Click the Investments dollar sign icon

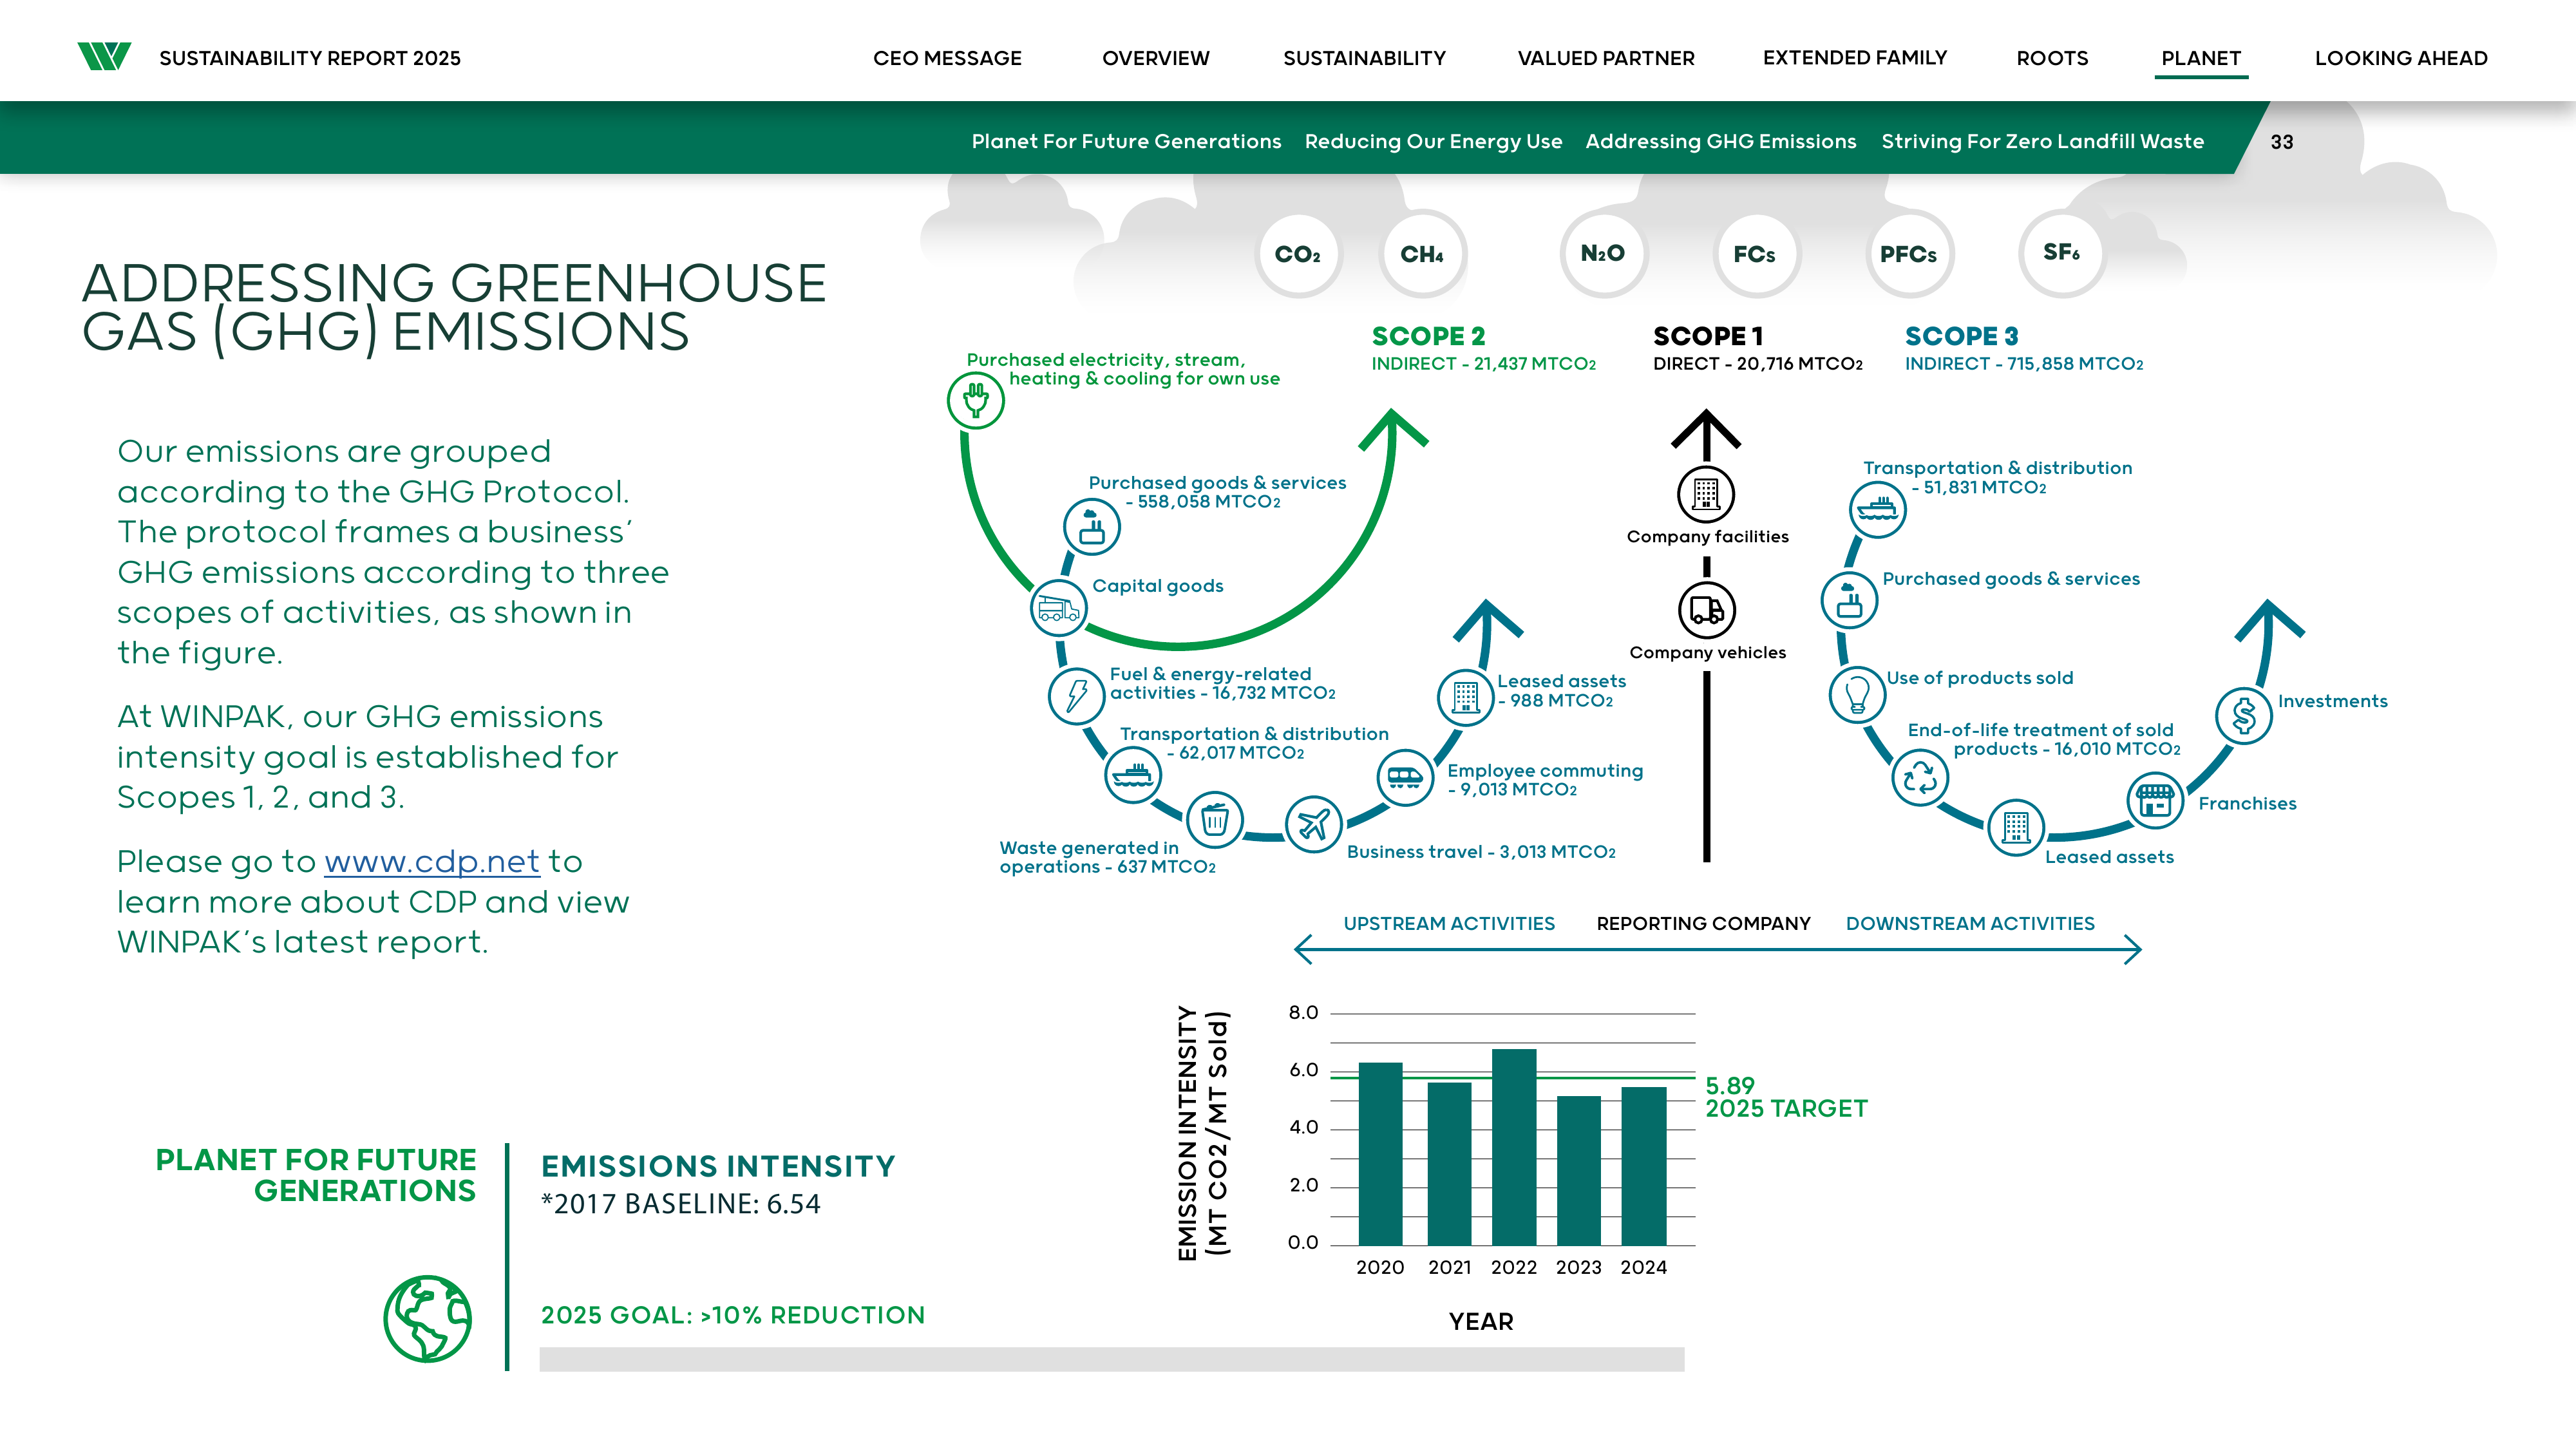tap(2244, 716)
